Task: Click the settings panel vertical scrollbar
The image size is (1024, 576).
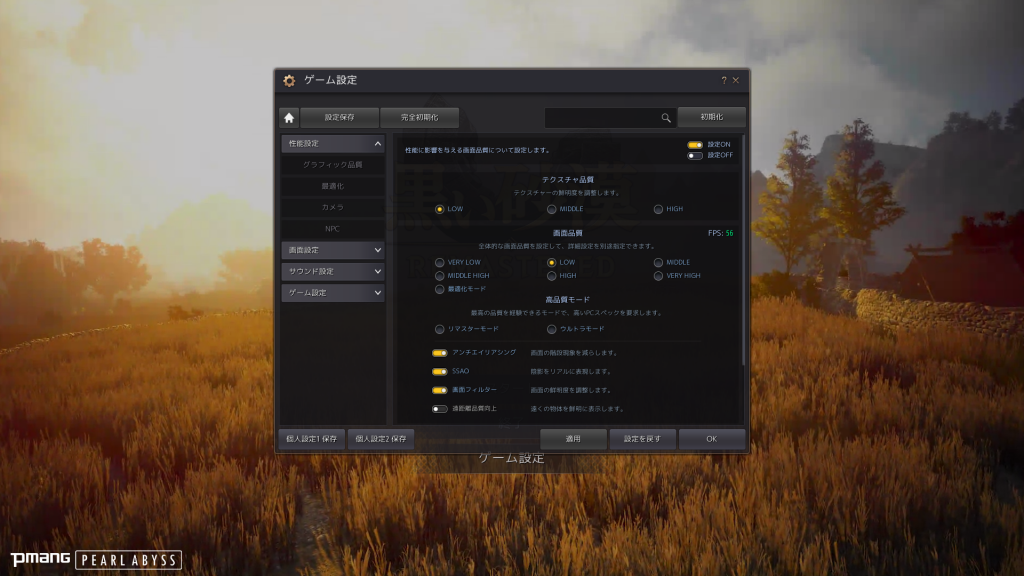Action: pos(743,250)
